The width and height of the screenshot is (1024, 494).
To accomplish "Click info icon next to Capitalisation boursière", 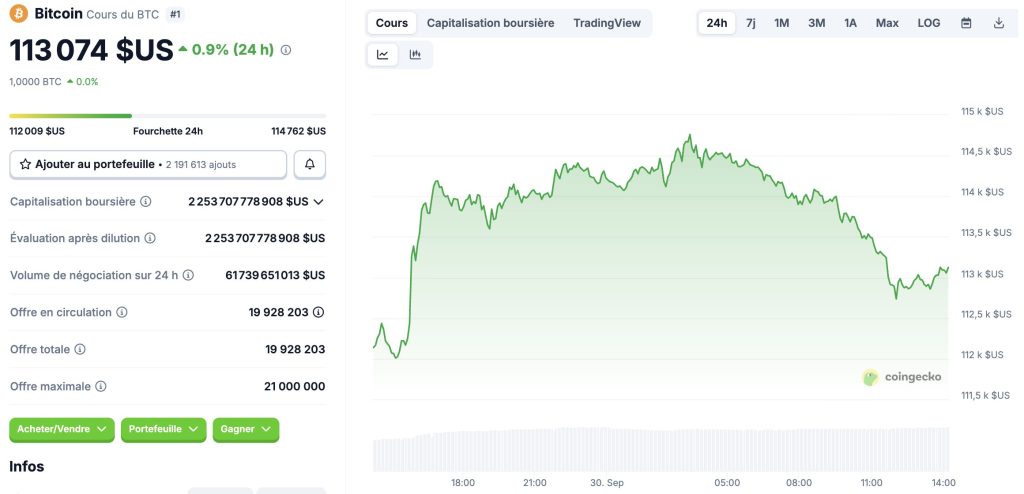I will (x=146, y=202).
